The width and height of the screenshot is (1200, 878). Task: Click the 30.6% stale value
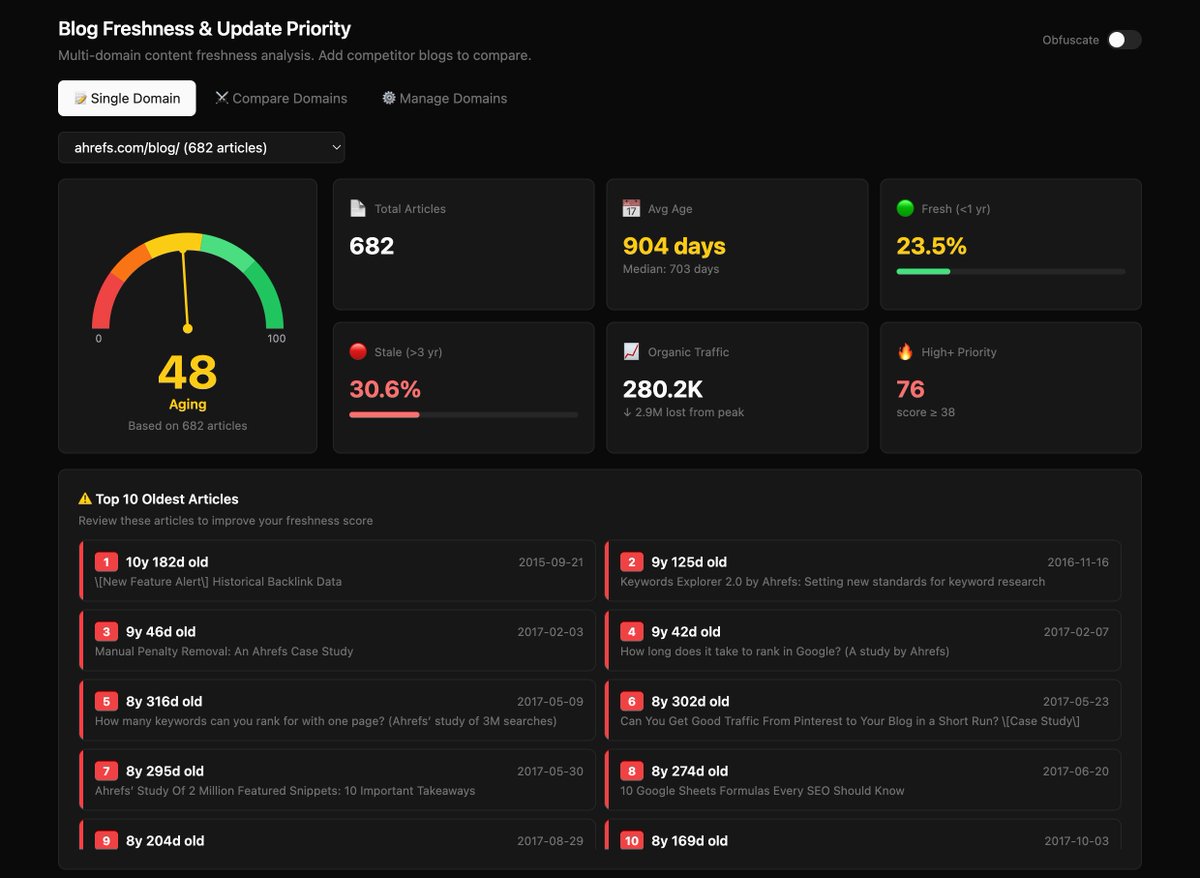coord(385,389)
